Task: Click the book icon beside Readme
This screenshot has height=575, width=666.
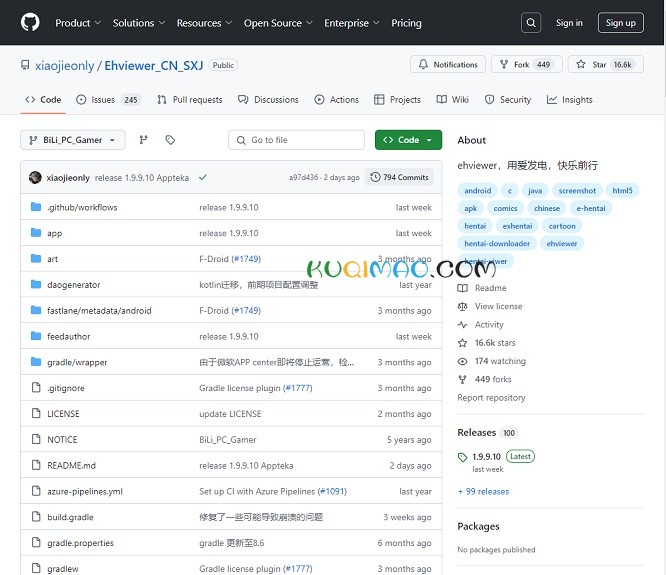Action: [x=463, y=288]
